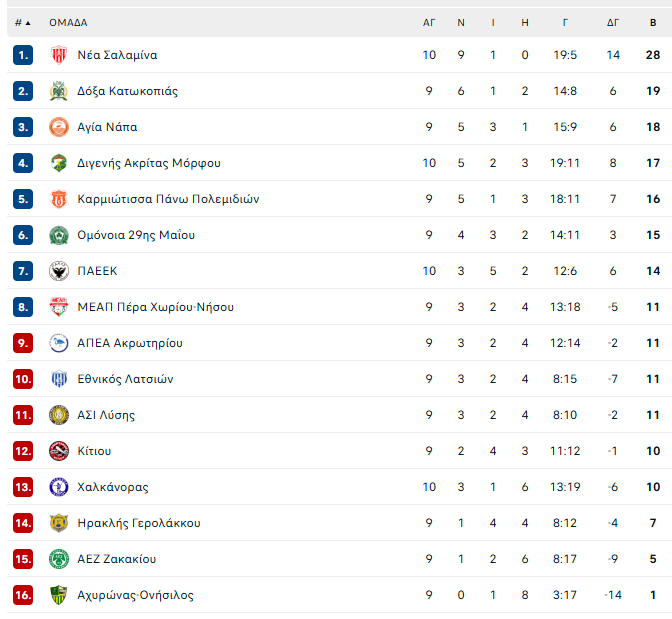
Task: Click the ΑΕΖ Ζακακίου green logo
Action: (x=58, y=559)
